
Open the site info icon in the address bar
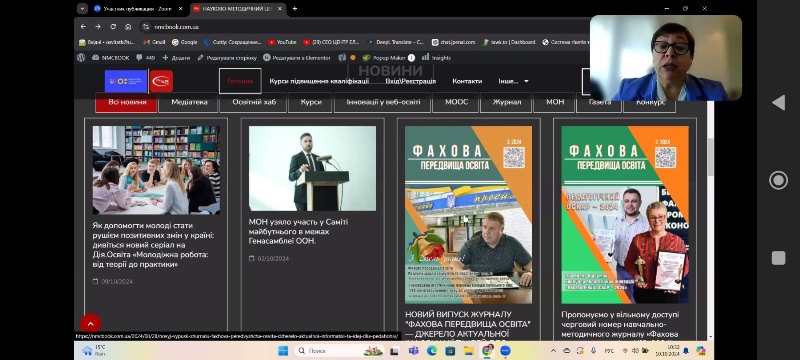(x=146, y=27)
